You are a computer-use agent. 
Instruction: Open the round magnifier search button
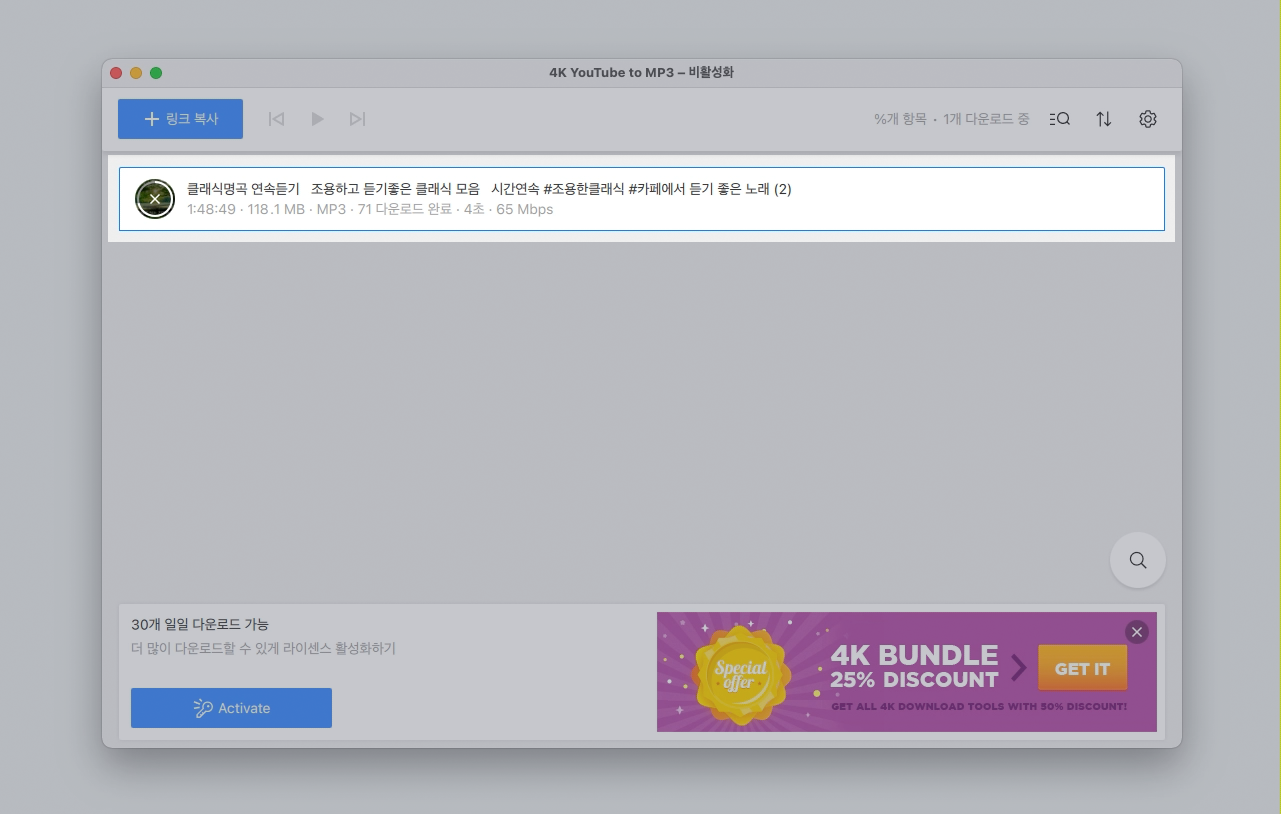point(1138,560)
